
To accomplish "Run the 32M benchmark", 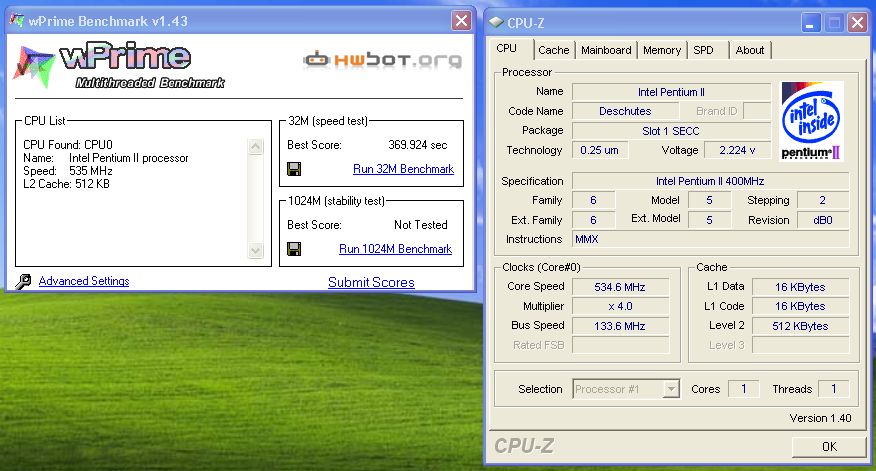I will (403, 169).
